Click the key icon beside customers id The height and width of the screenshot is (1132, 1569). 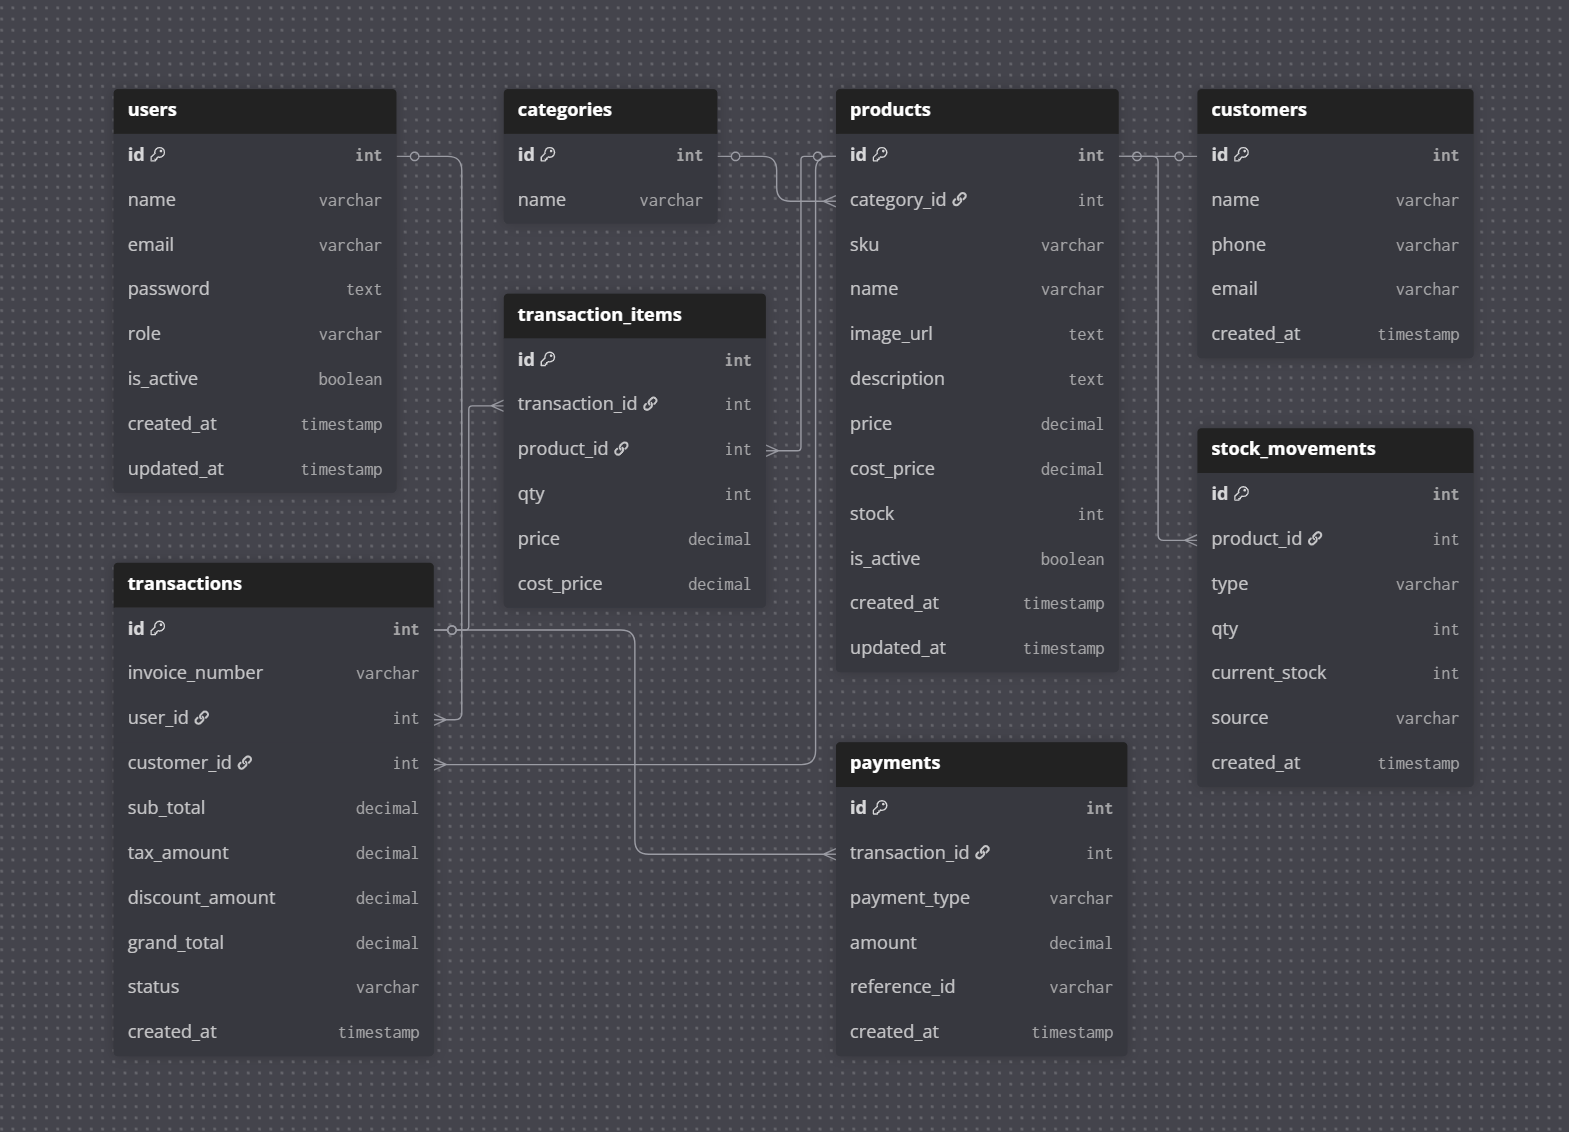point(1242,155)
